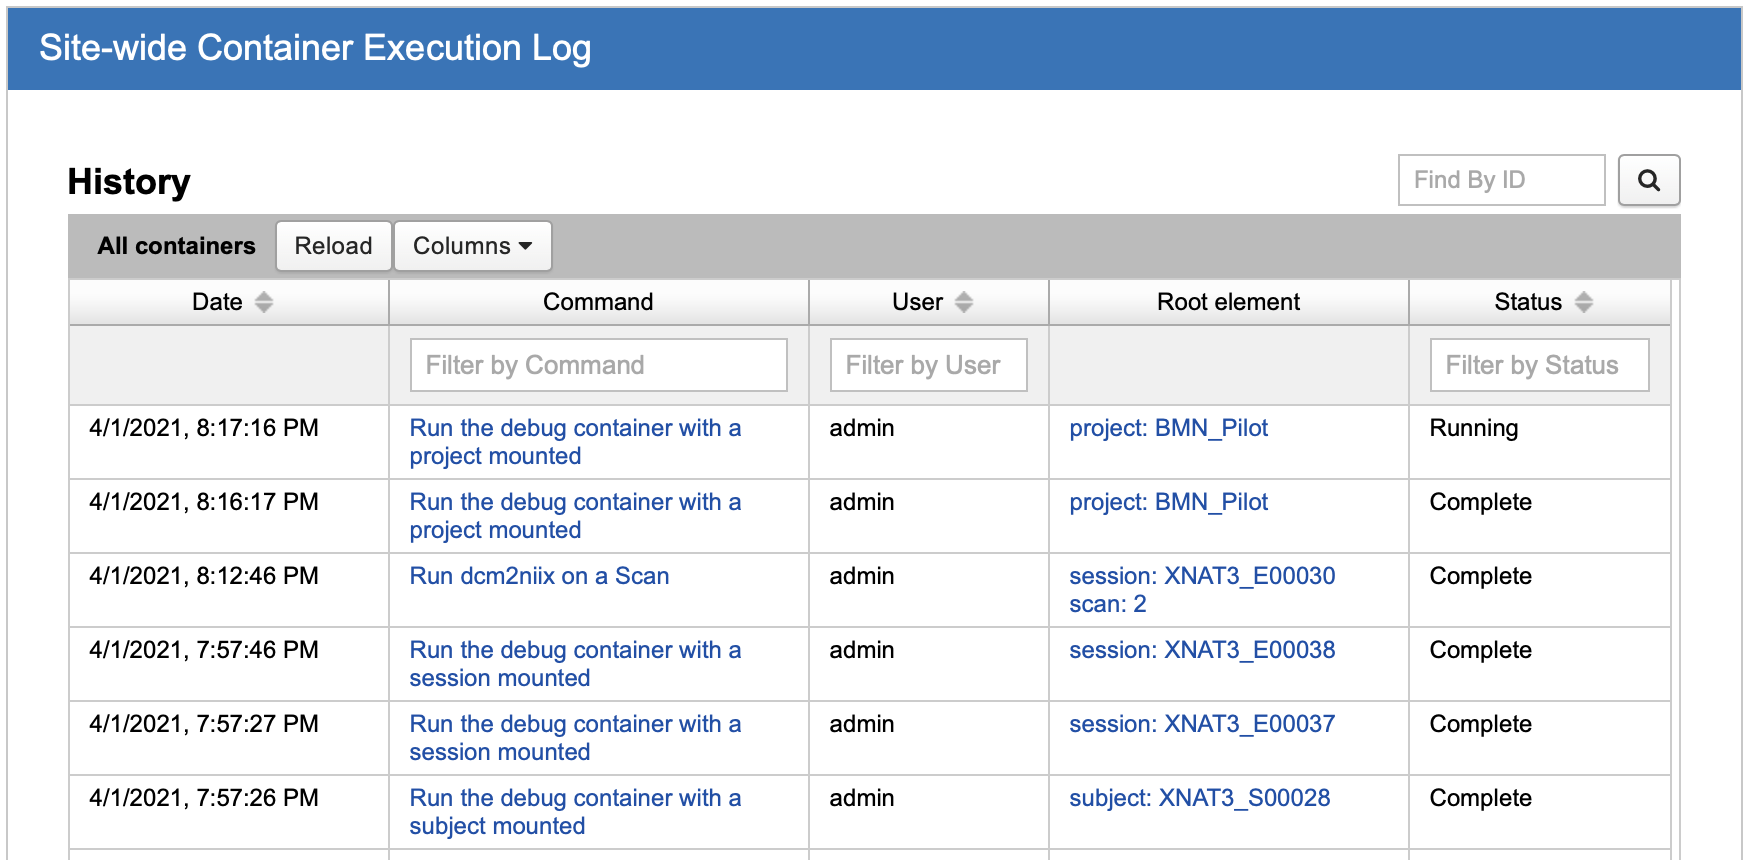Open debug container with subject mounted link
This screenshot has height=860, width=1760.
[x=574, y=811]
